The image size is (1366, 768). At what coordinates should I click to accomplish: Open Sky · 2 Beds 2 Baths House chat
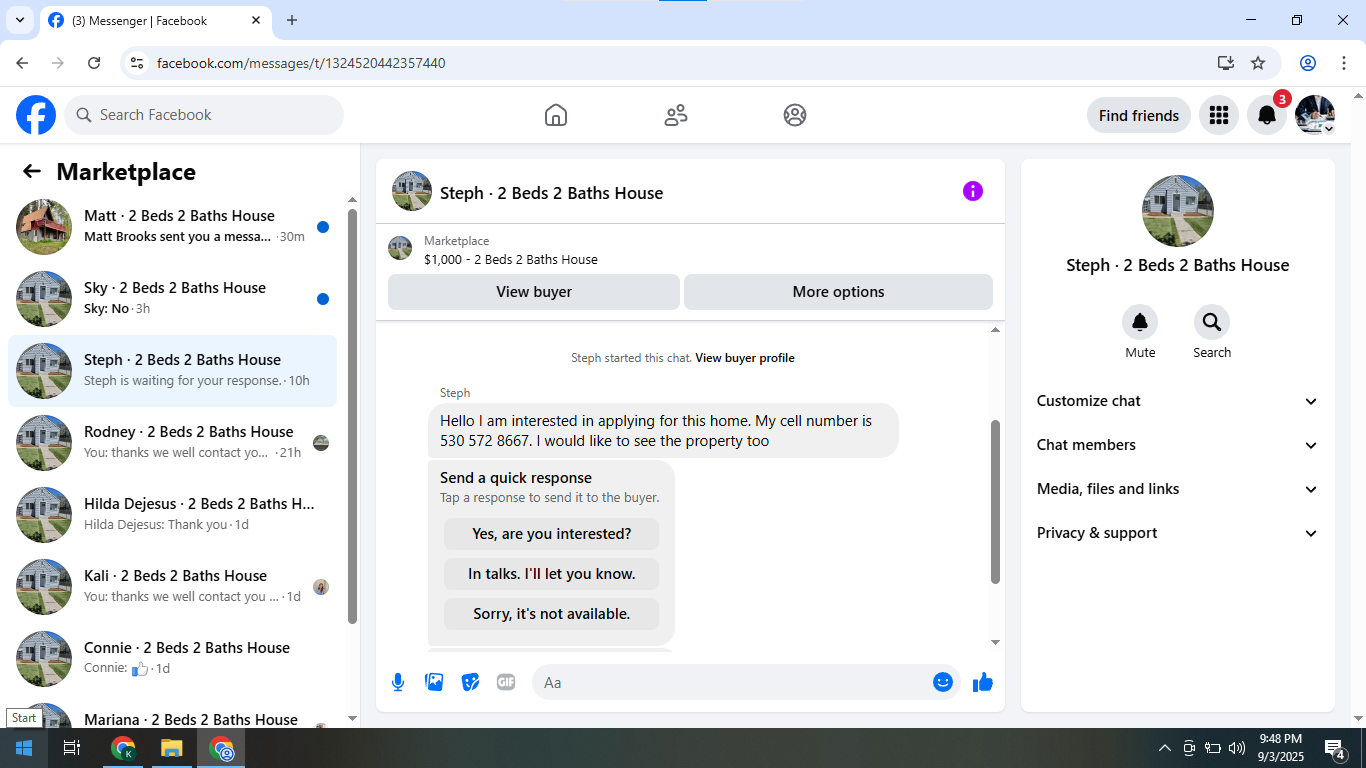(x=173, y=299)
